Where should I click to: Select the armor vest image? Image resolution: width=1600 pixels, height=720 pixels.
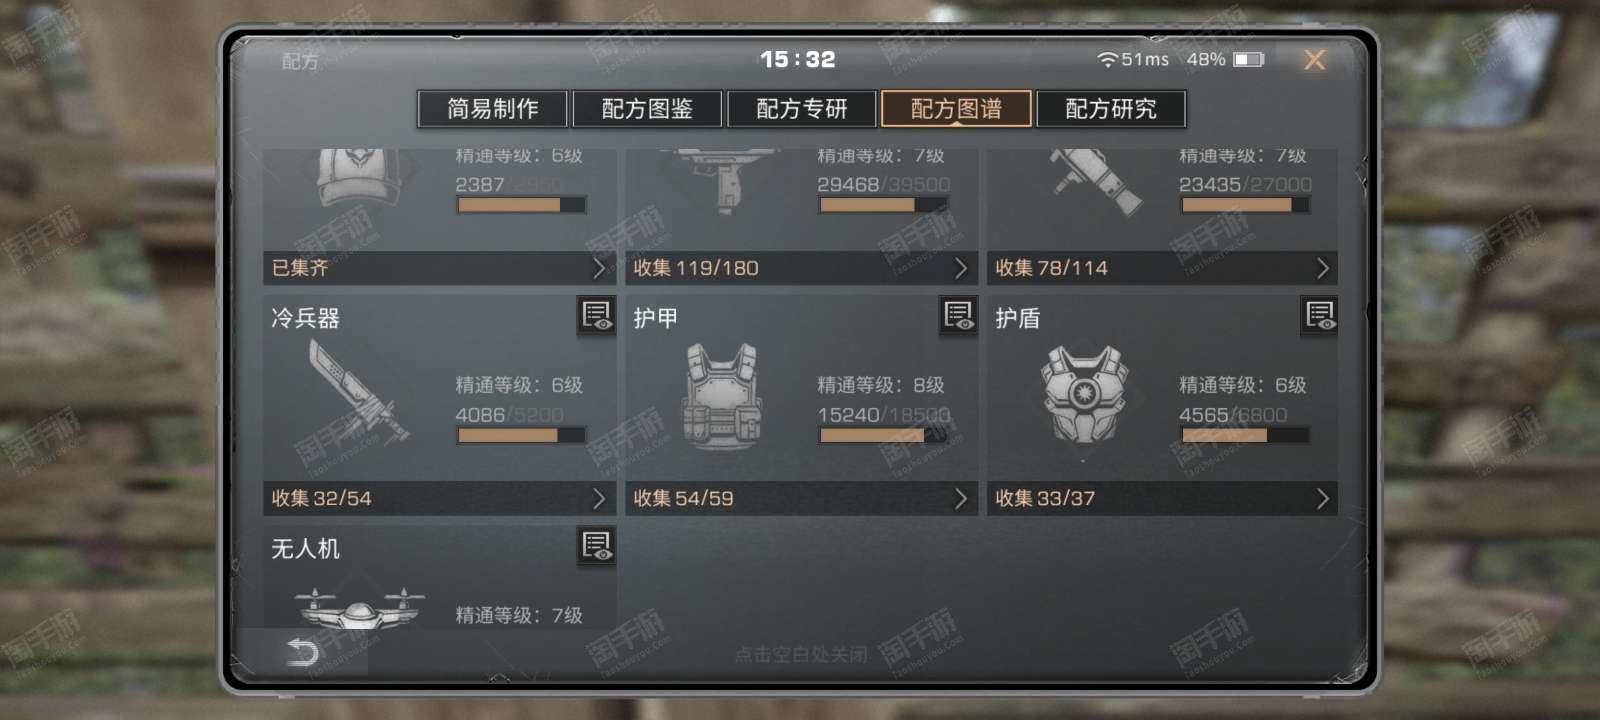tap(722, 396)
